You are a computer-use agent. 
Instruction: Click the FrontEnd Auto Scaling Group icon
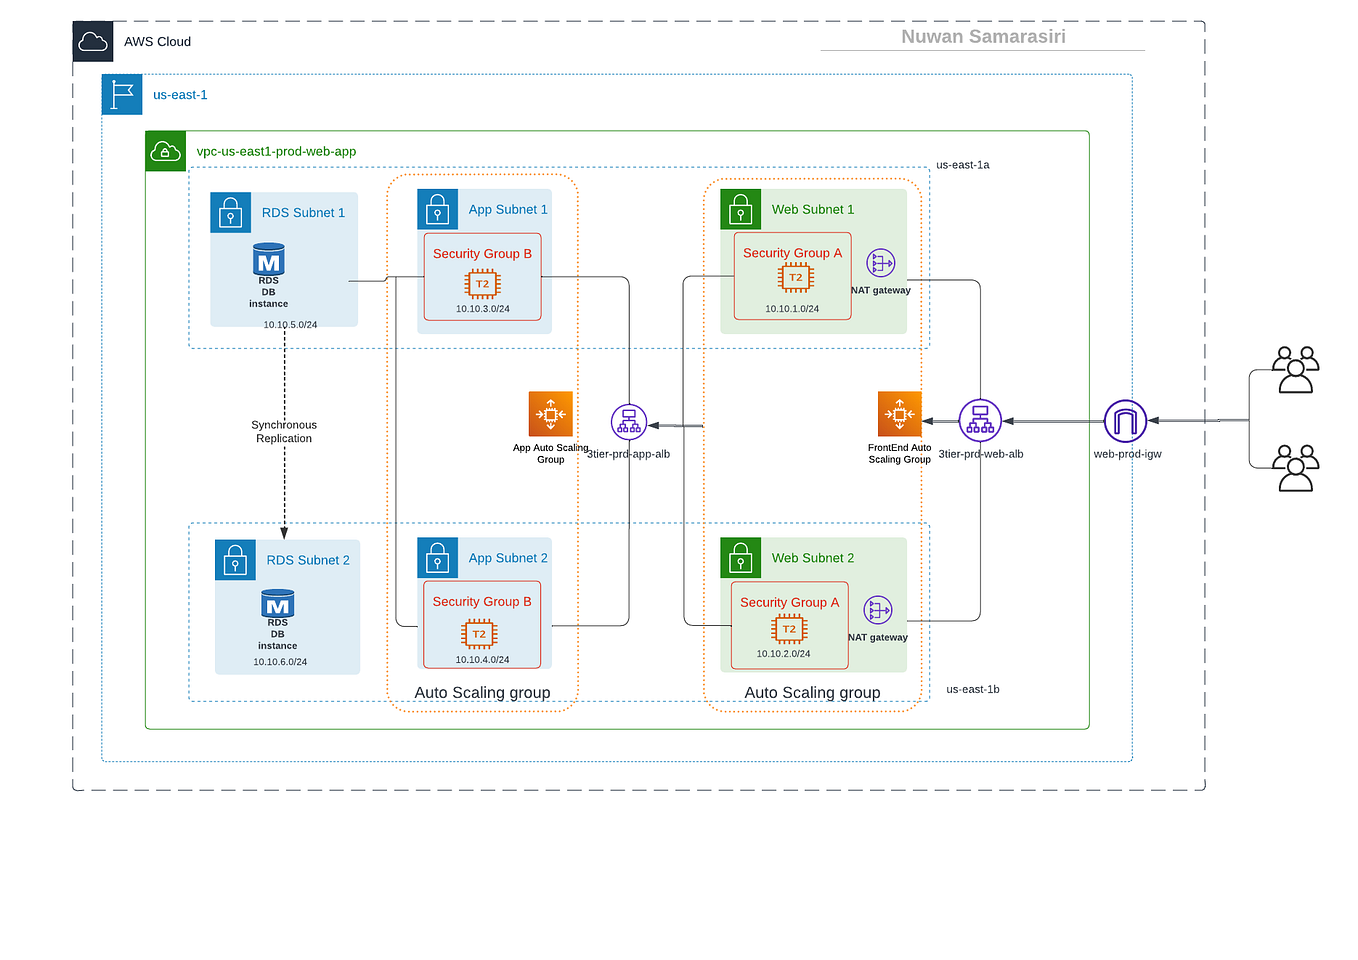click(x=899, y=413)
